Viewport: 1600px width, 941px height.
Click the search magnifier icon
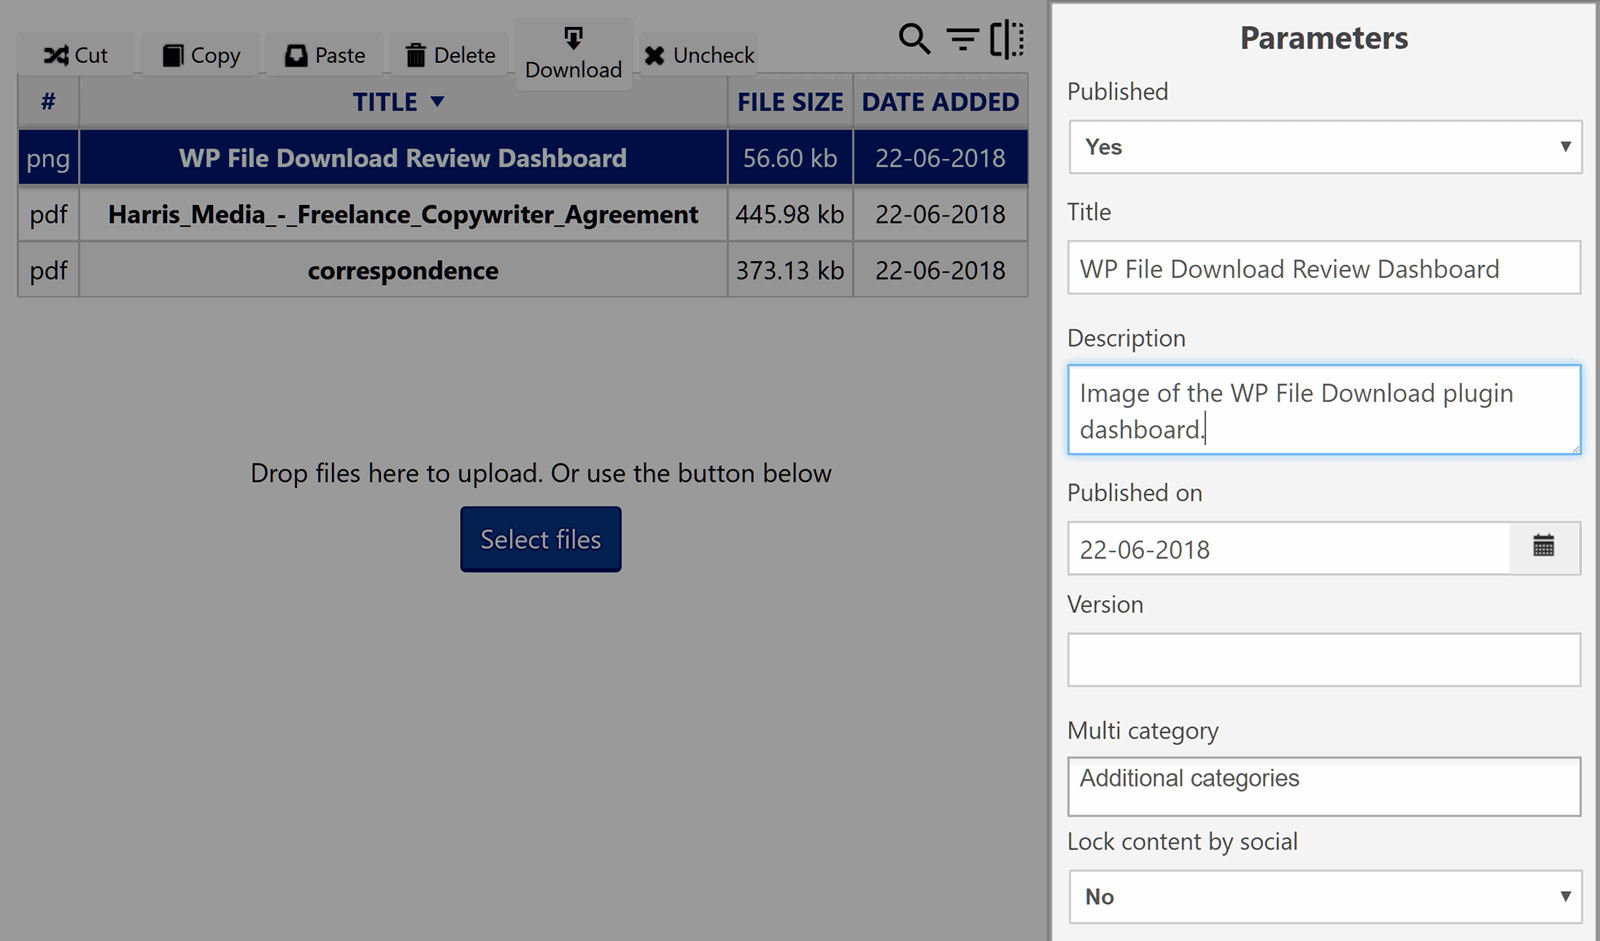[914, 39]
